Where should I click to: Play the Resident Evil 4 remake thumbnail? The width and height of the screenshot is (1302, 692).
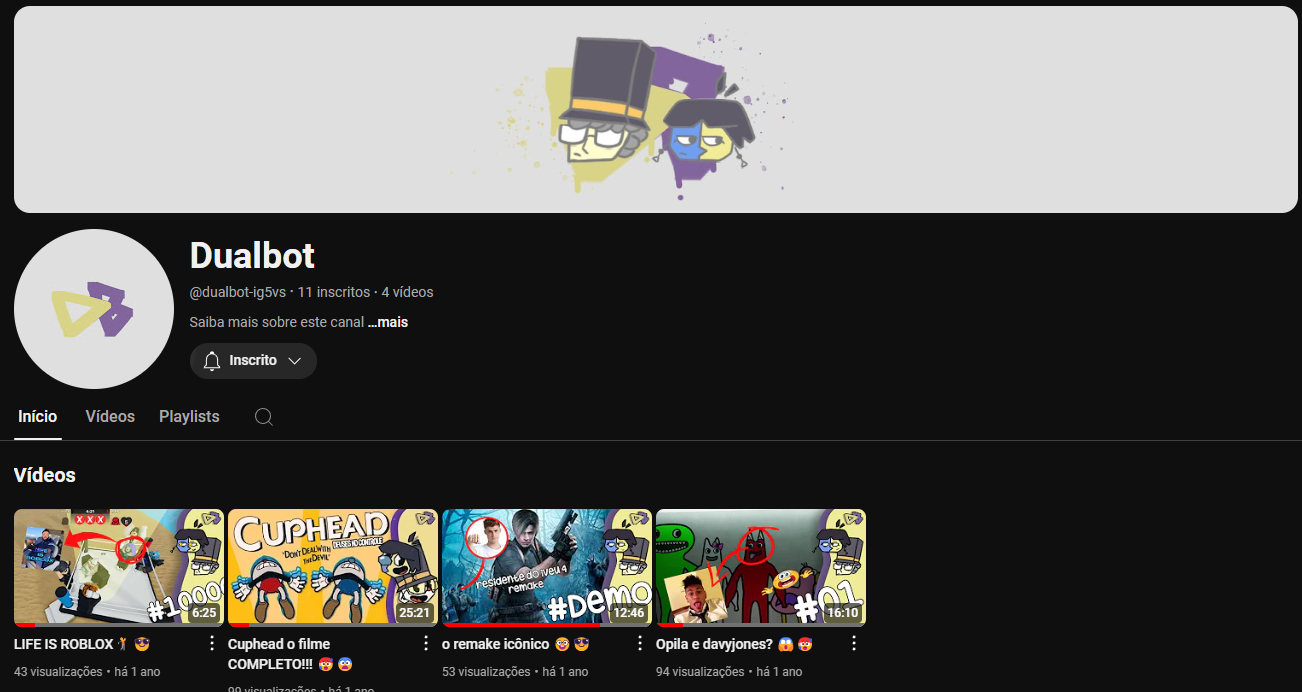[547, 567]
